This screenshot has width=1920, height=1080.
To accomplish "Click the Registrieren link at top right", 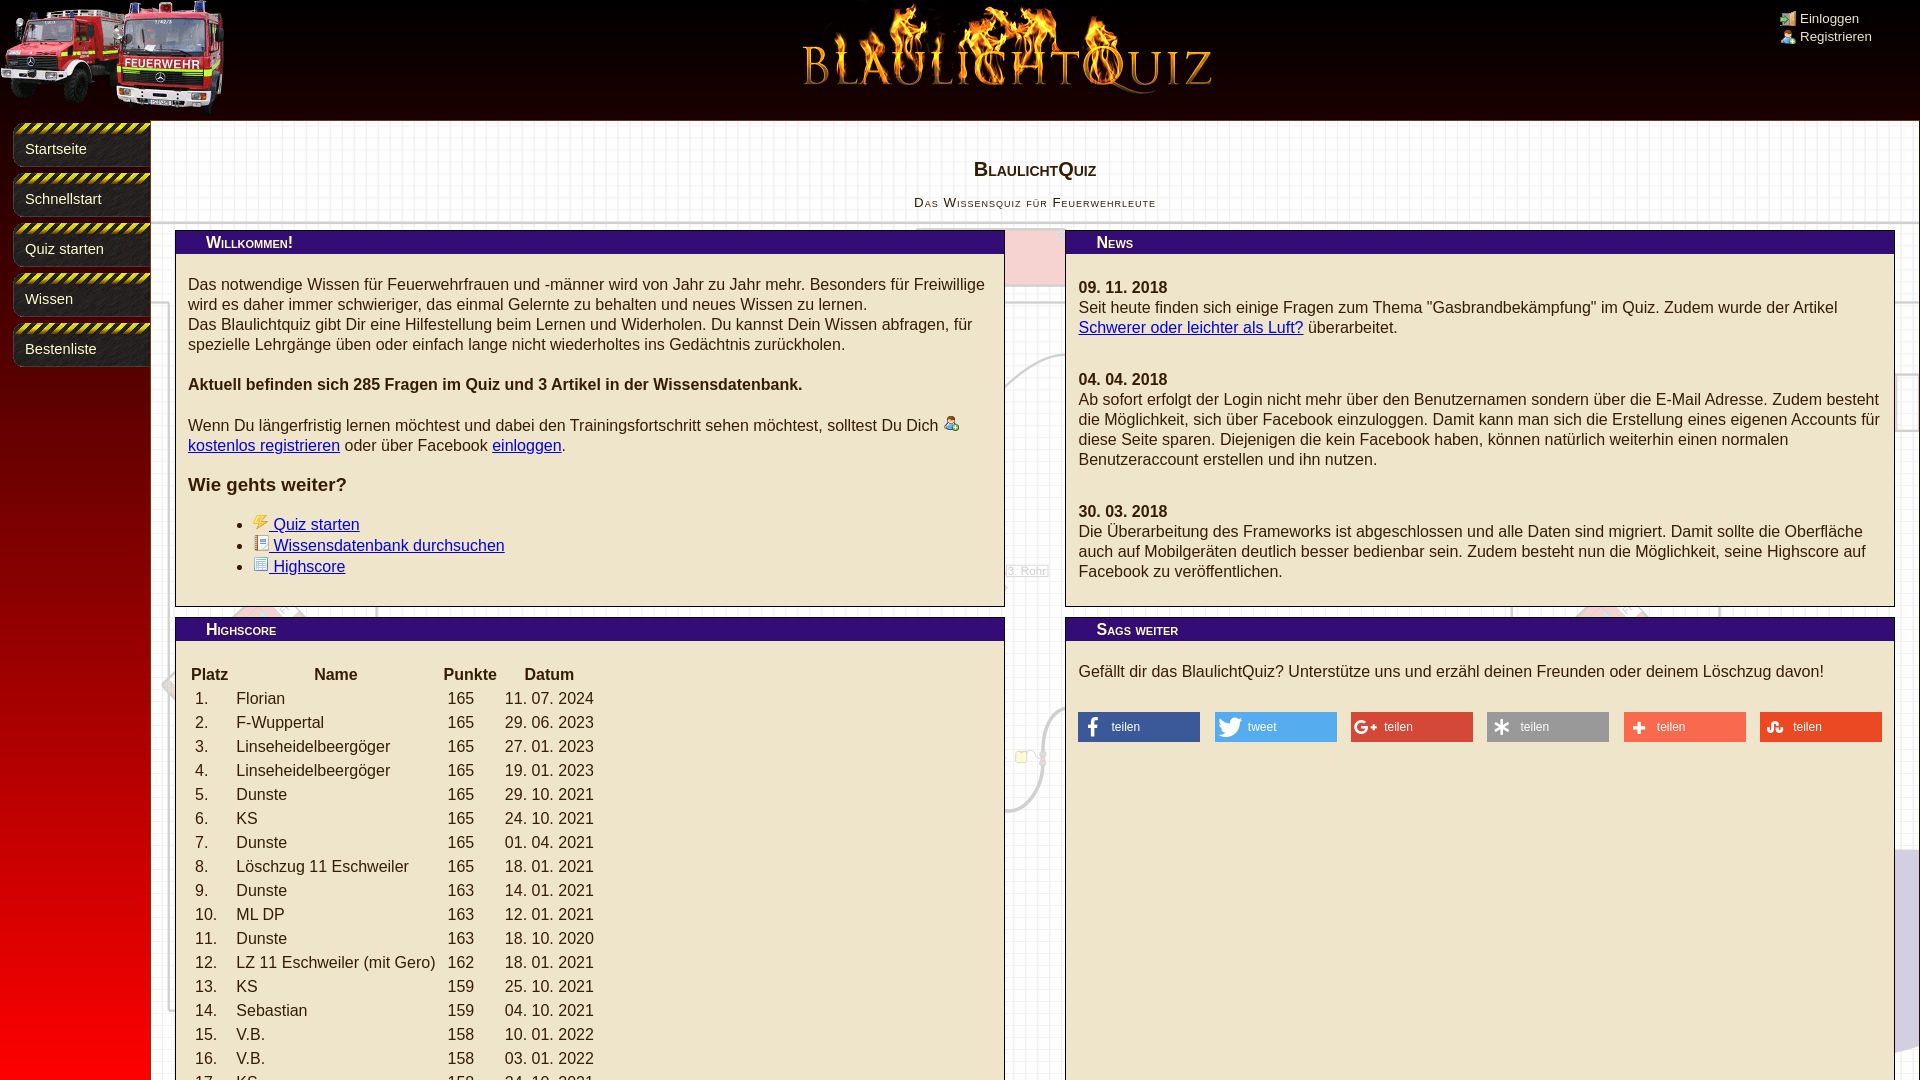I will tap(1835, 37).
